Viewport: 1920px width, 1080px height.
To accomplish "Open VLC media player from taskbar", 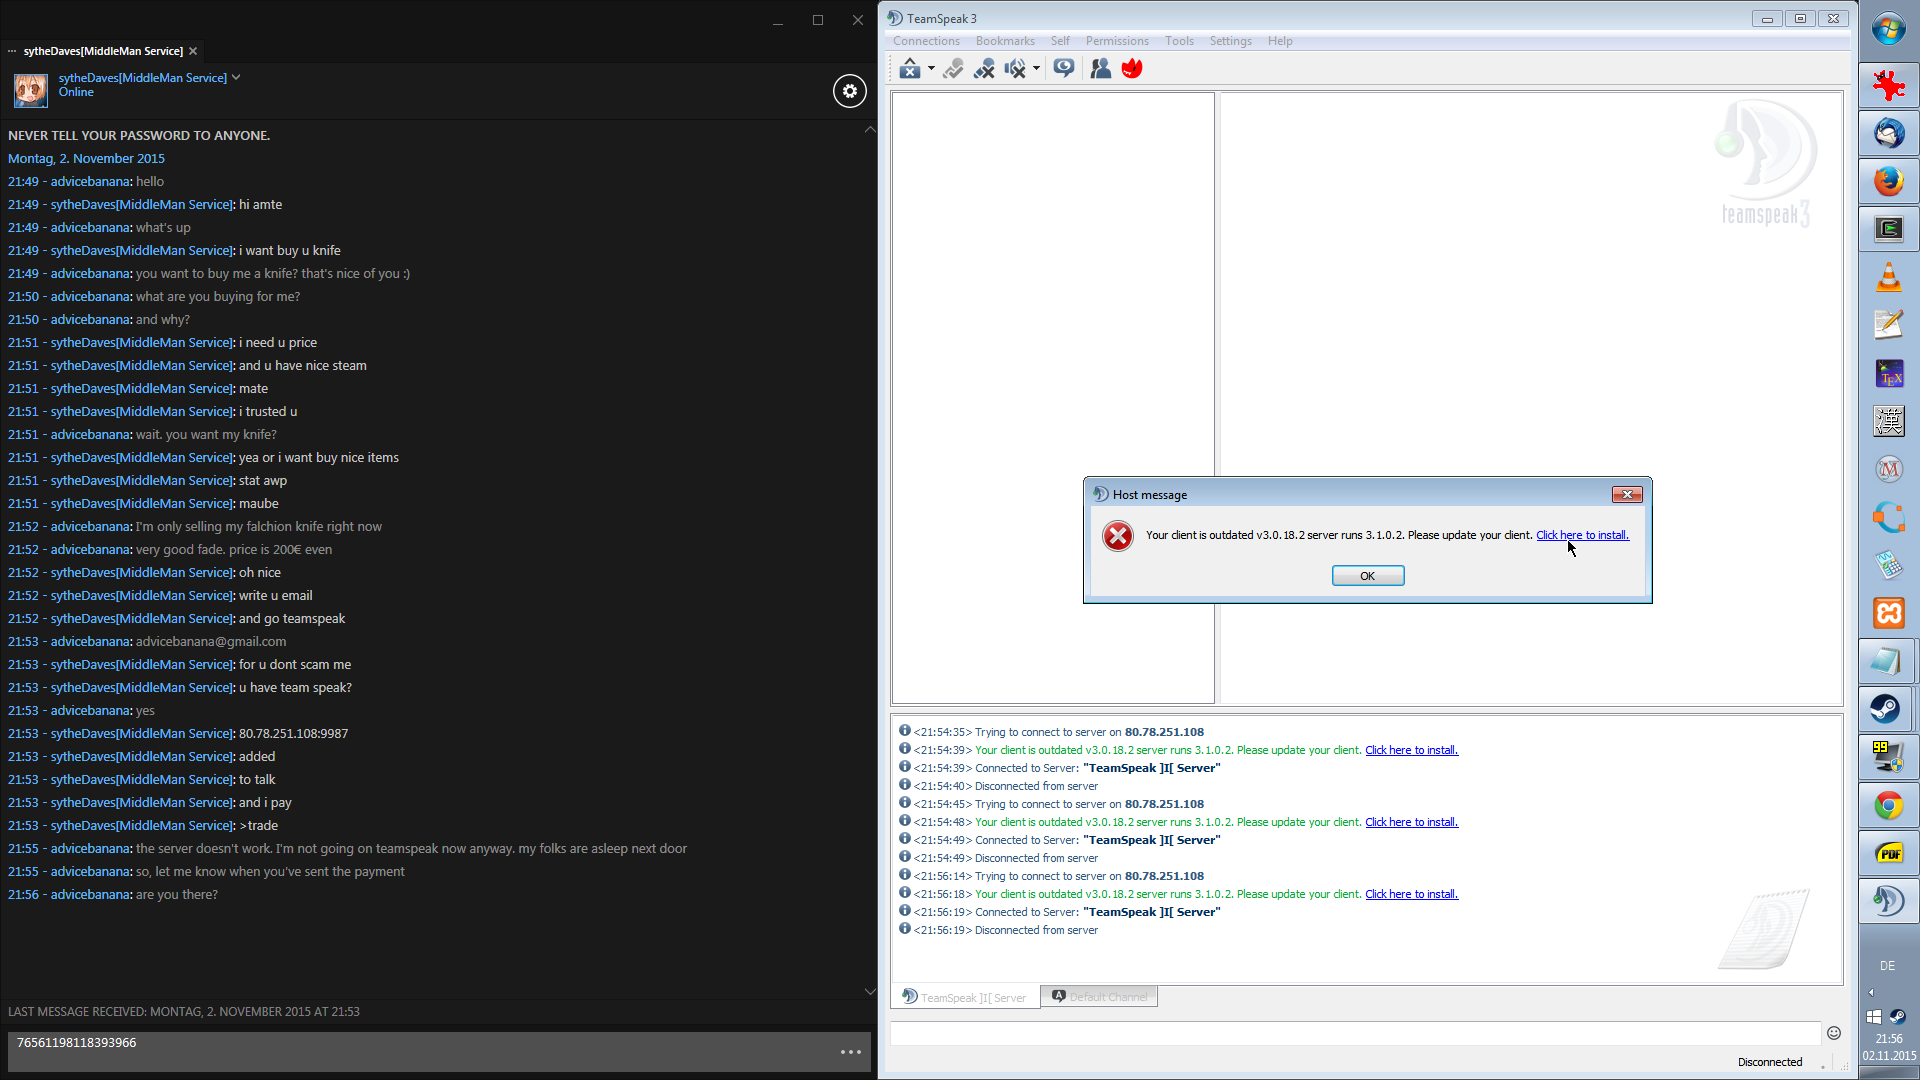I will pyautogui.click(x=1888, y=277).
